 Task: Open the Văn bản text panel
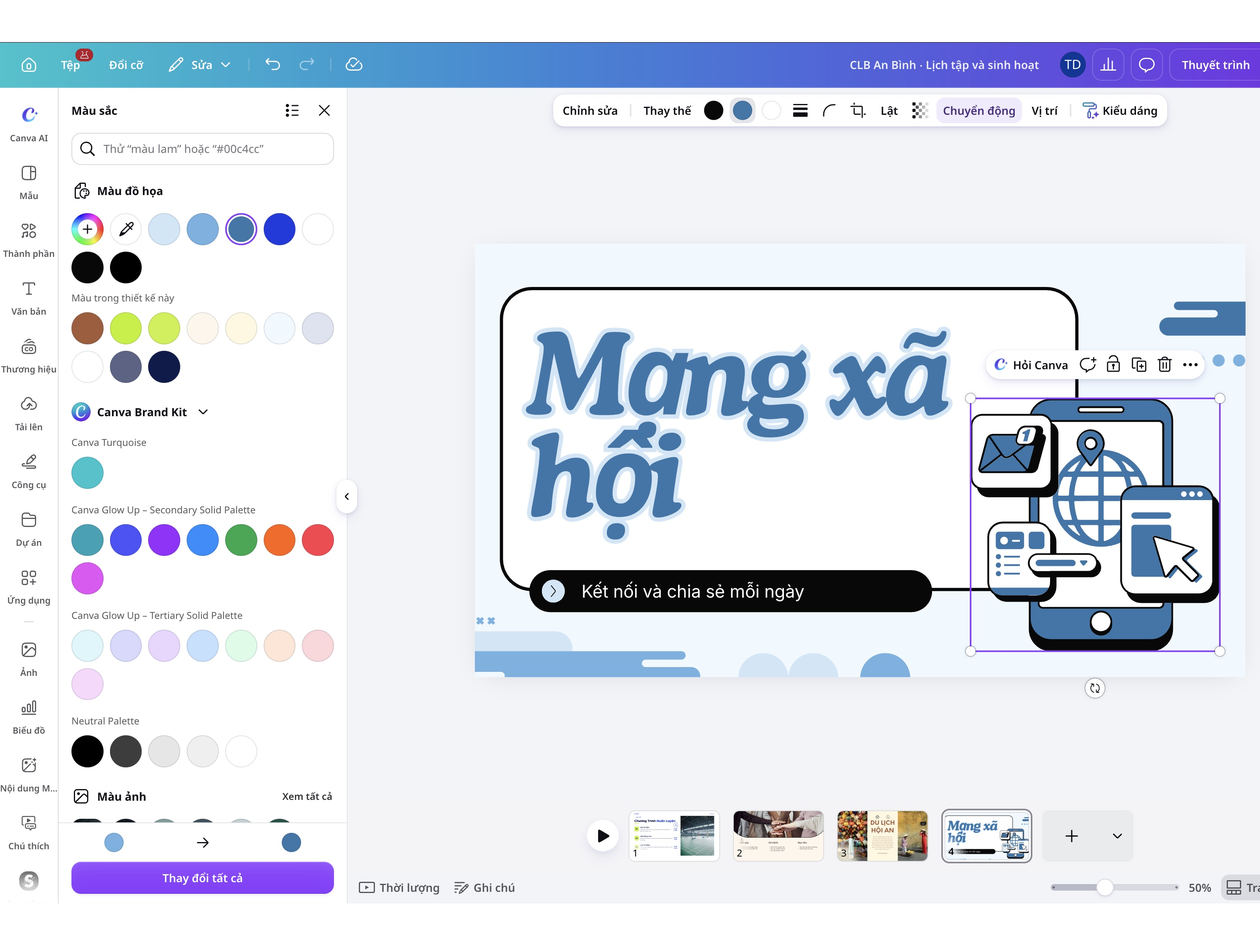(29, 298)
